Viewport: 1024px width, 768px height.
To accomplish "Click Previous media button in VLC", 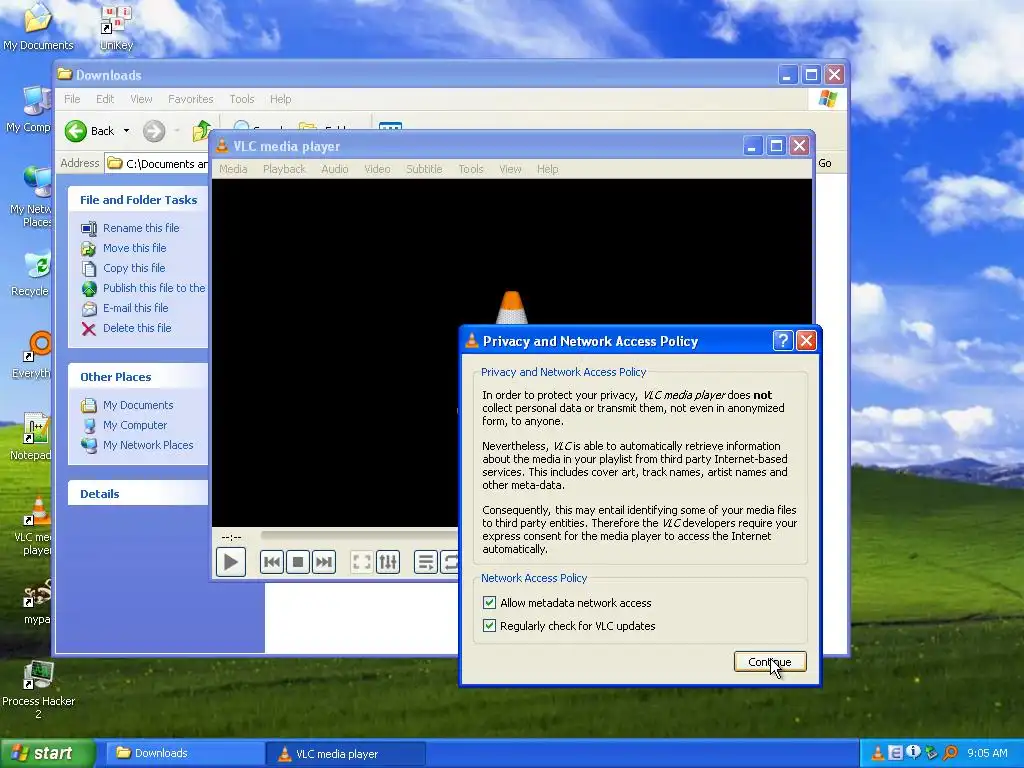I will pyautogui.click(x=272, y=562).
